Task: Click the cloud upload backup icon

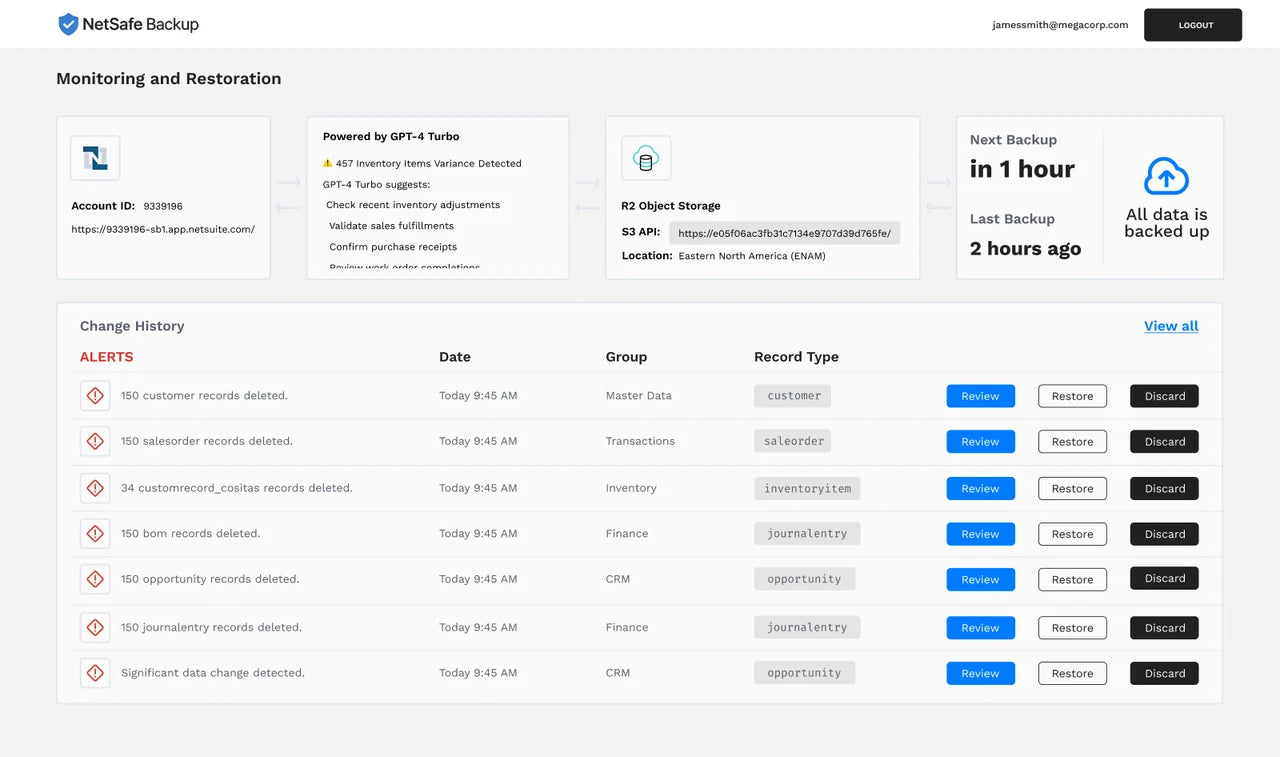Action: point(1166,176)
